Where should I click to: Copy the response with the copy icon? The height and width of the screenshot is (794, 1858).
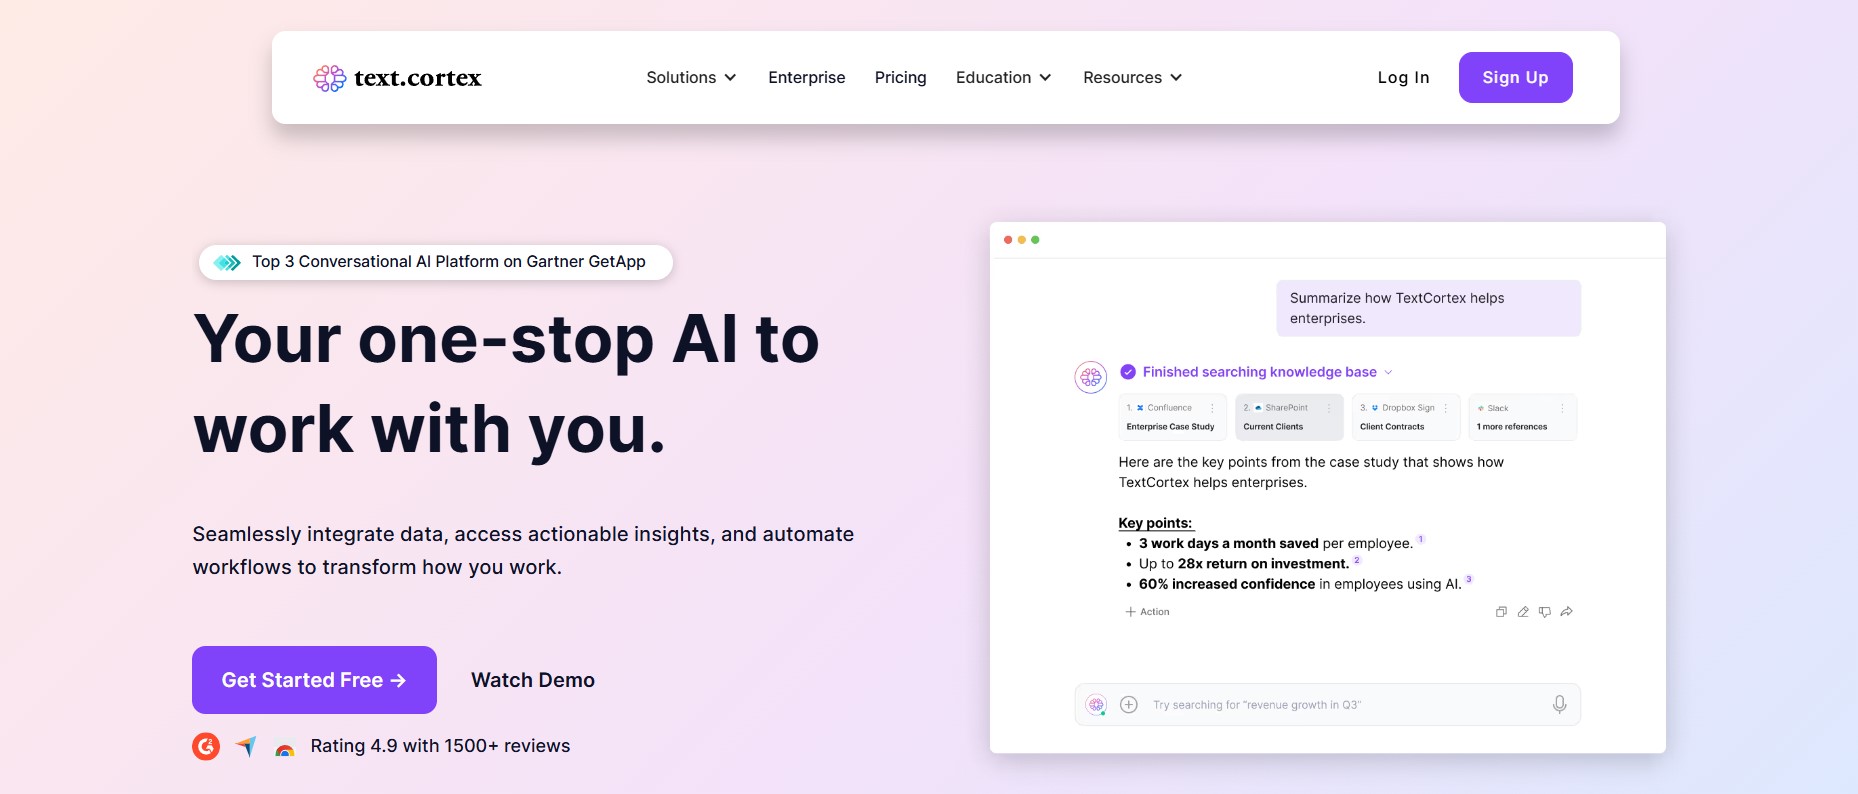point(1501,612)
